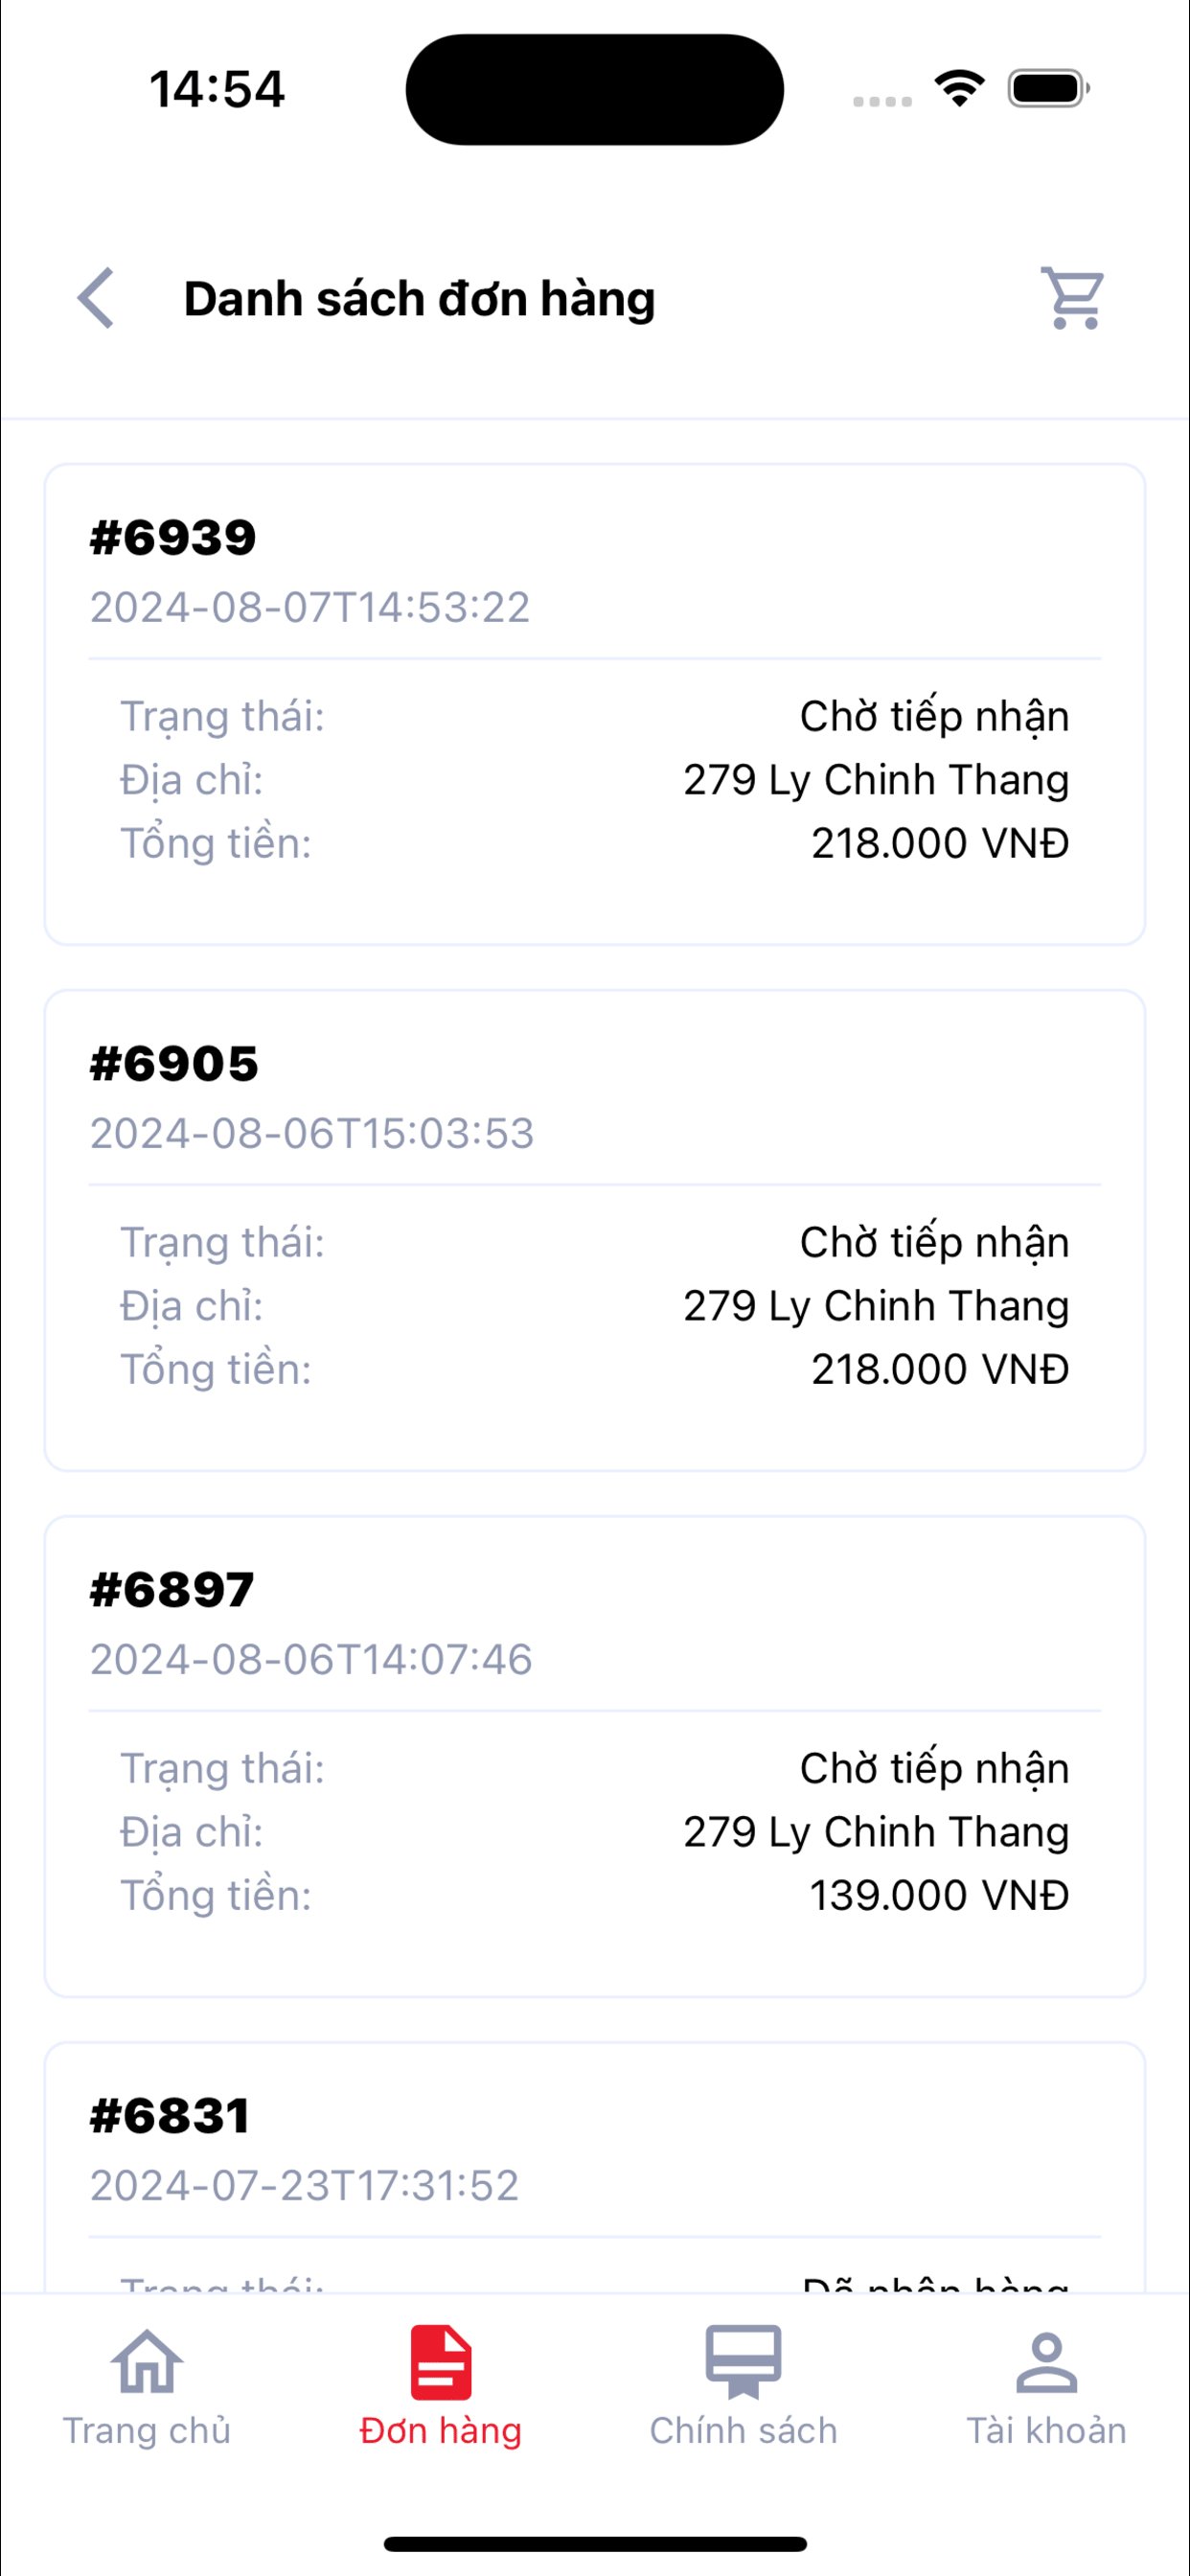The width and height of the screenshot is (1190, 2576).
Task: Tap the home indicator bar
Action: (595, 2544)
